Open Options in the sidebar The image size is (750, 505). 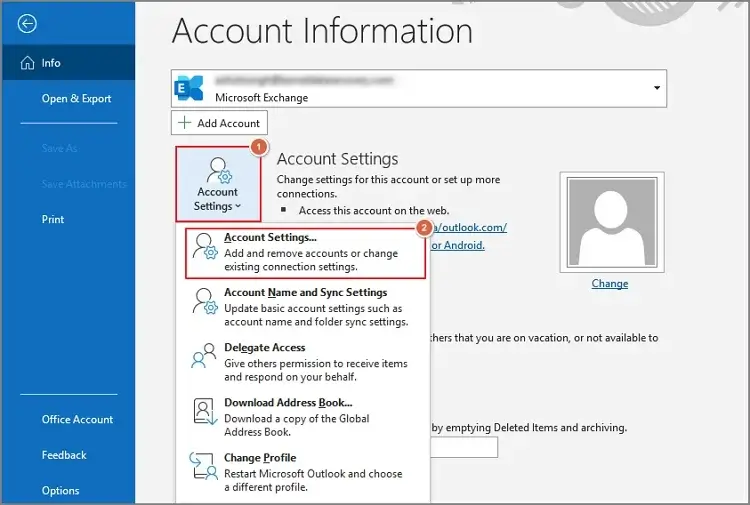(x=60, y=491)
